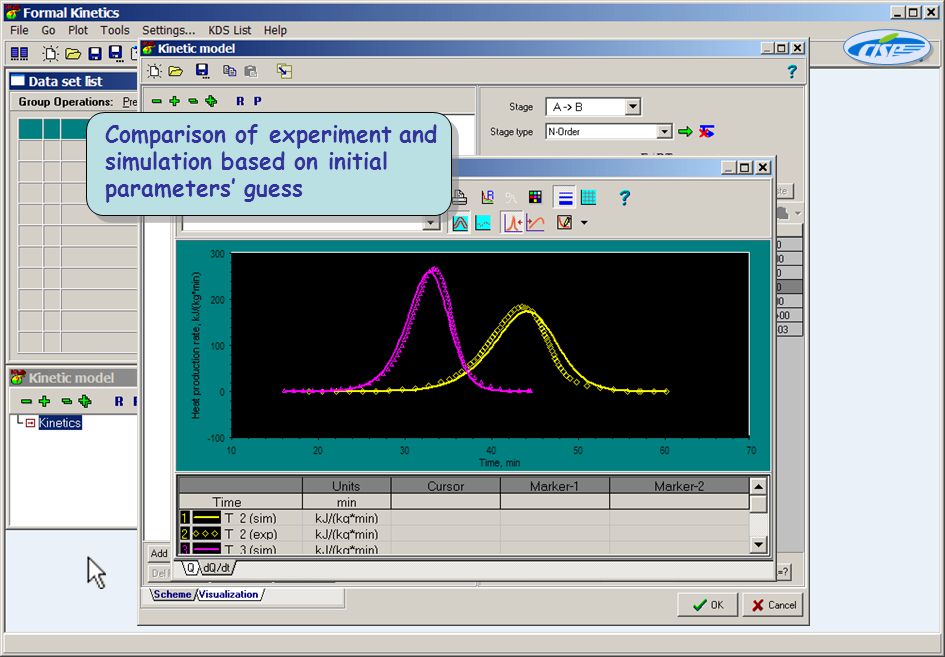Click the teal help question mark in plot window

(x=624, y=198)
